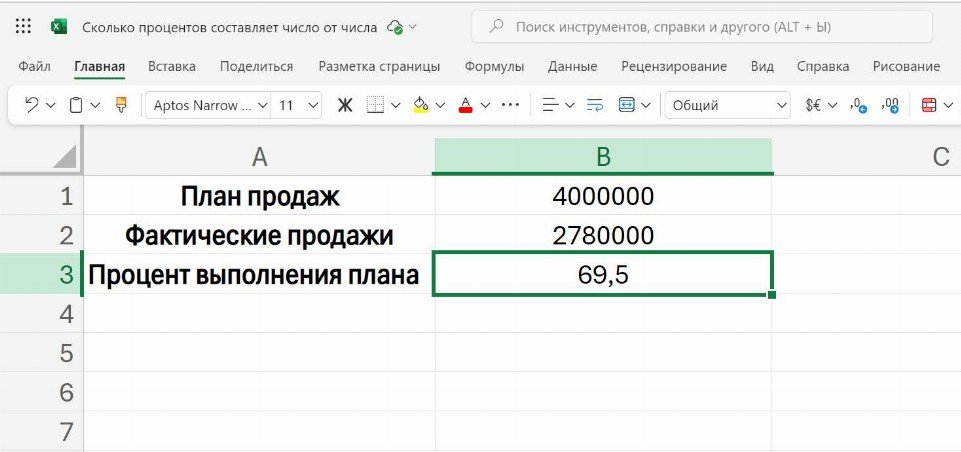This screenshot has height=452, width=961.
Task: Switch to the Формулы tab
Action: pyautogui.click(x=494, y=67)
